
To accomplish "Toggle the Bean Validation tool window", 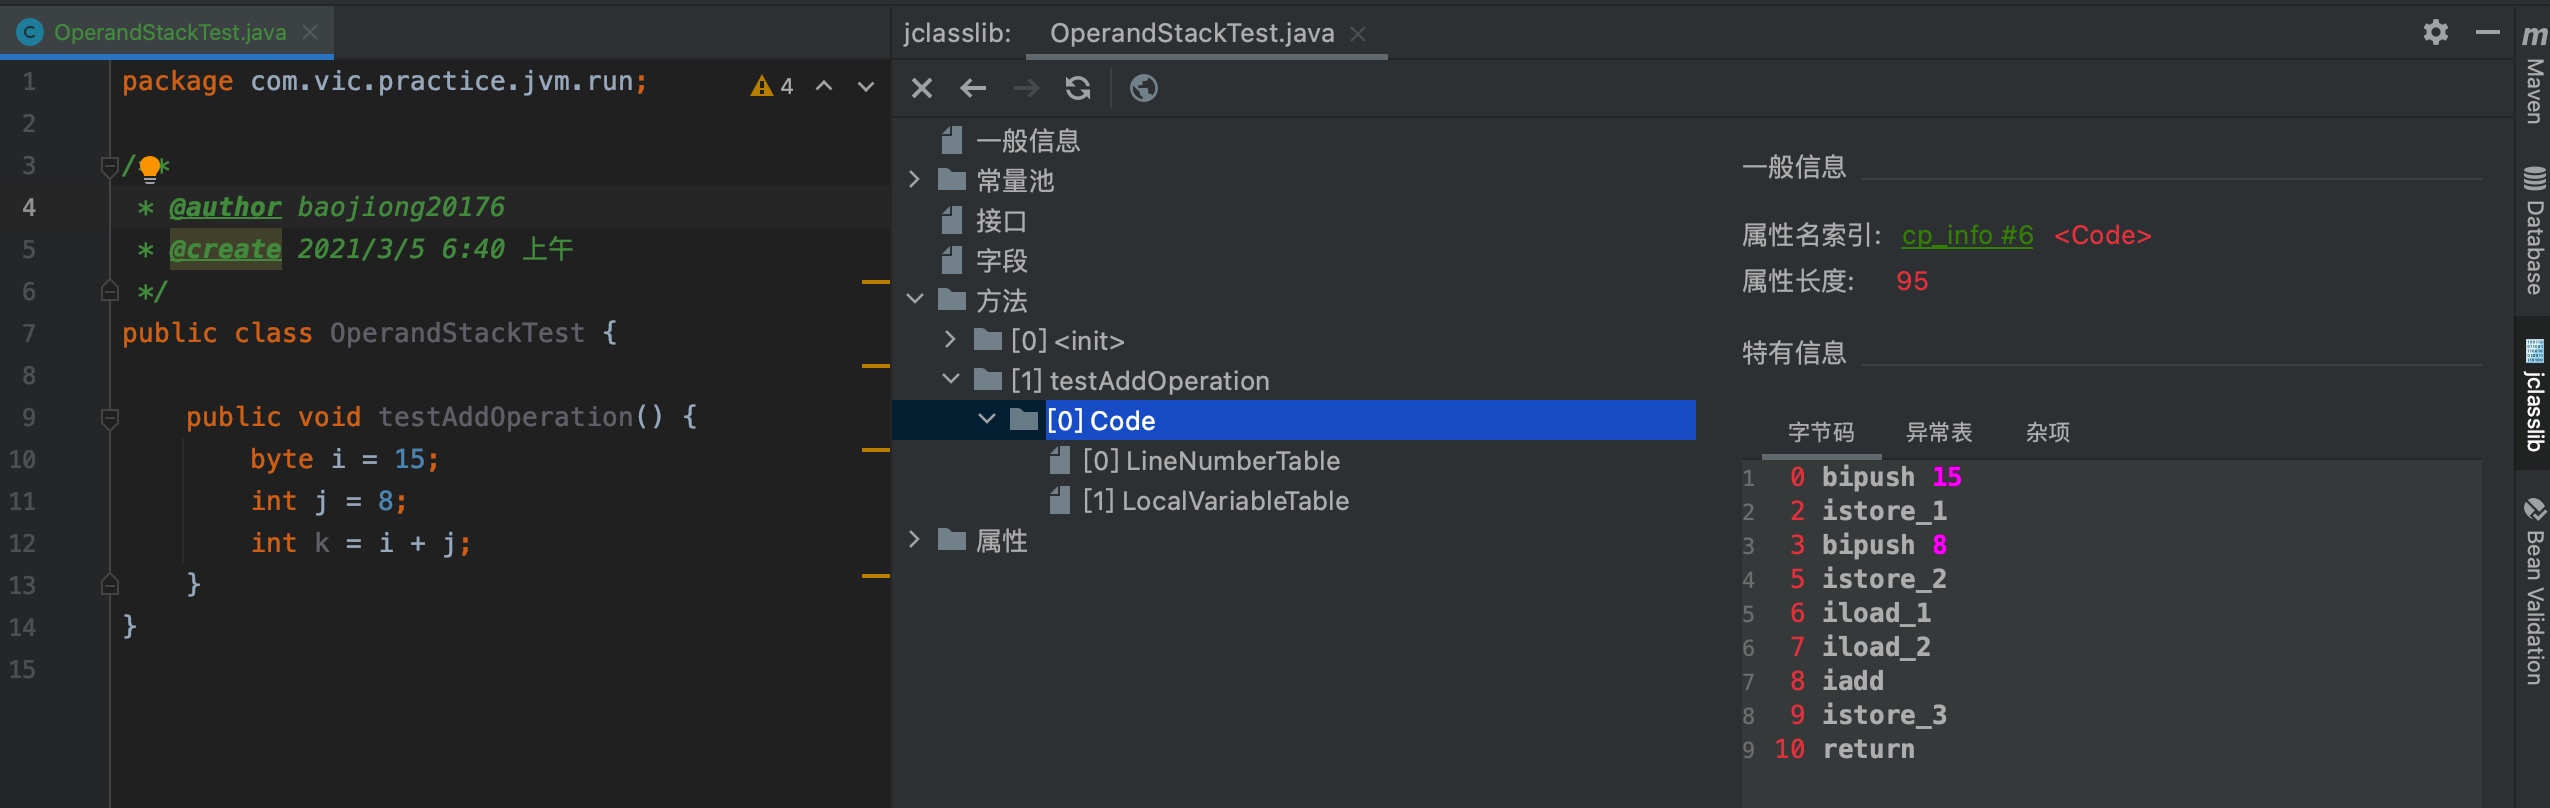I will click(2534, 590).
